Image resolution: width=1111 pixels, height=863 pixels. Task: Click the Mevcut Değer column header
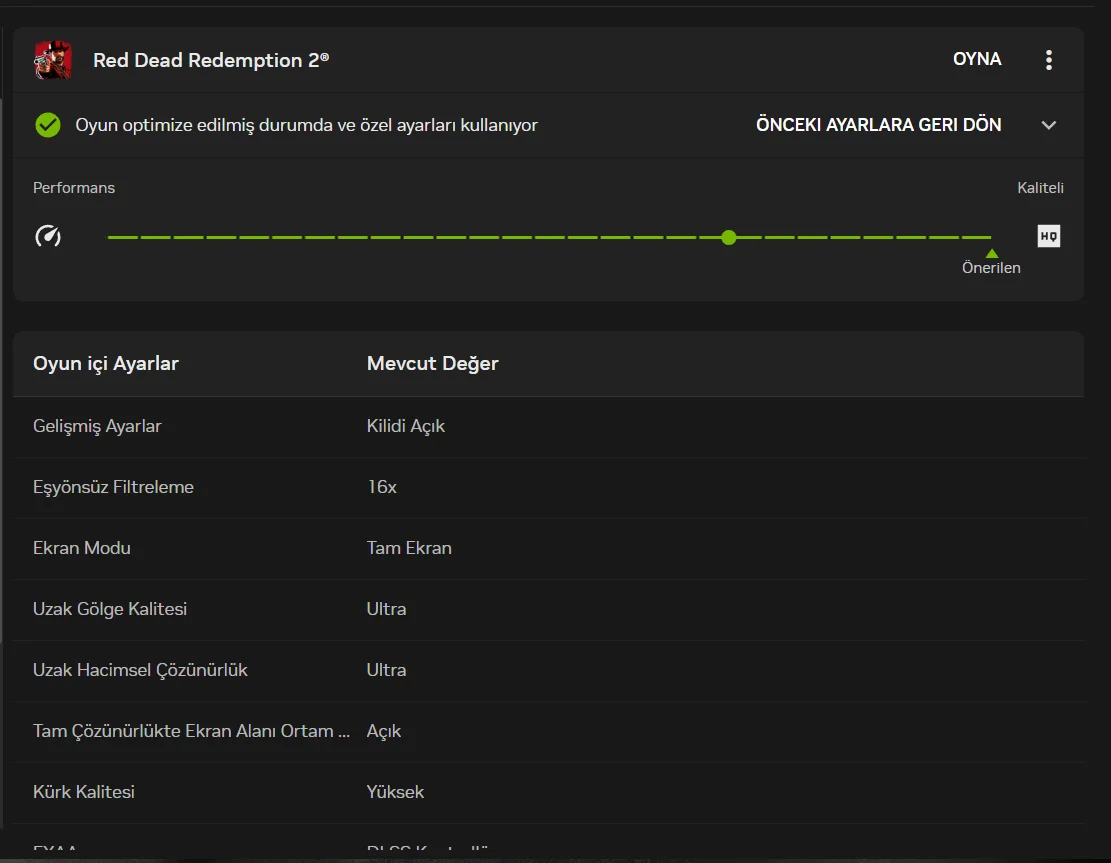pos(432,364)
